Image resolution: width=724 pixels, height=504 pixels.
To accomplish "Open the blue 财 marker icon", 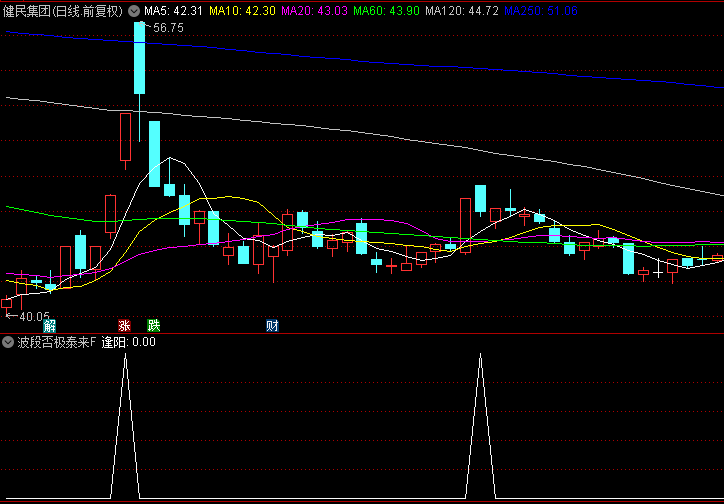I will (x=272, y=326).
